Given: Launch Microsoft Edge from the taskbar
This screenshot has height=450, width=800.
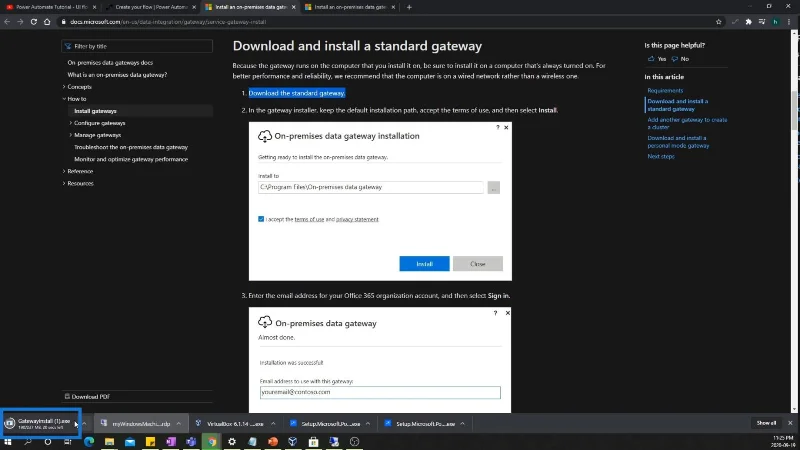Looking at the screenshot, I should [x=89, y=441].
